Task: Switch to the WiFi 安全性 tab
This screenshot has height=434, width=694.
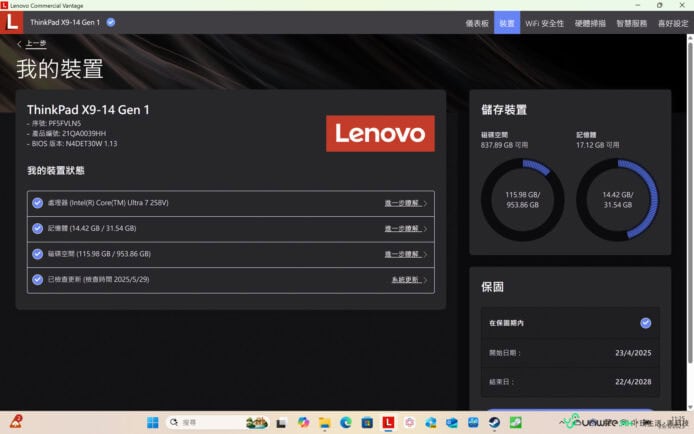Action: coord(544,23)
